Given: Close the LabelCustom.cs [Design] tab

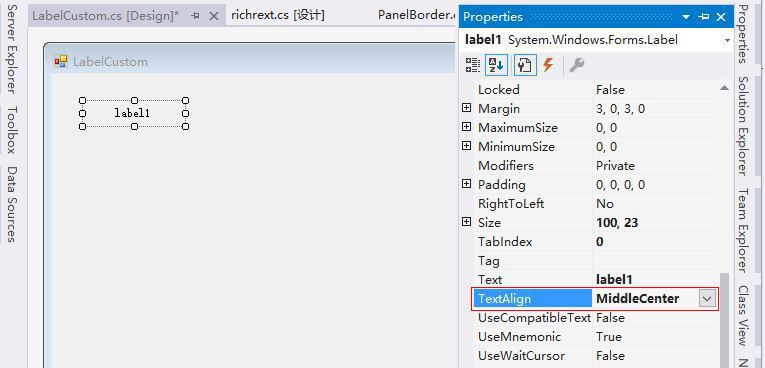Looking at the screenshot, I should 213,16.
